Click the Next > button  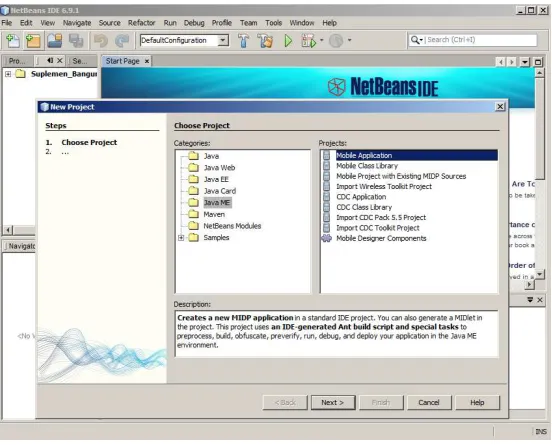333,402
